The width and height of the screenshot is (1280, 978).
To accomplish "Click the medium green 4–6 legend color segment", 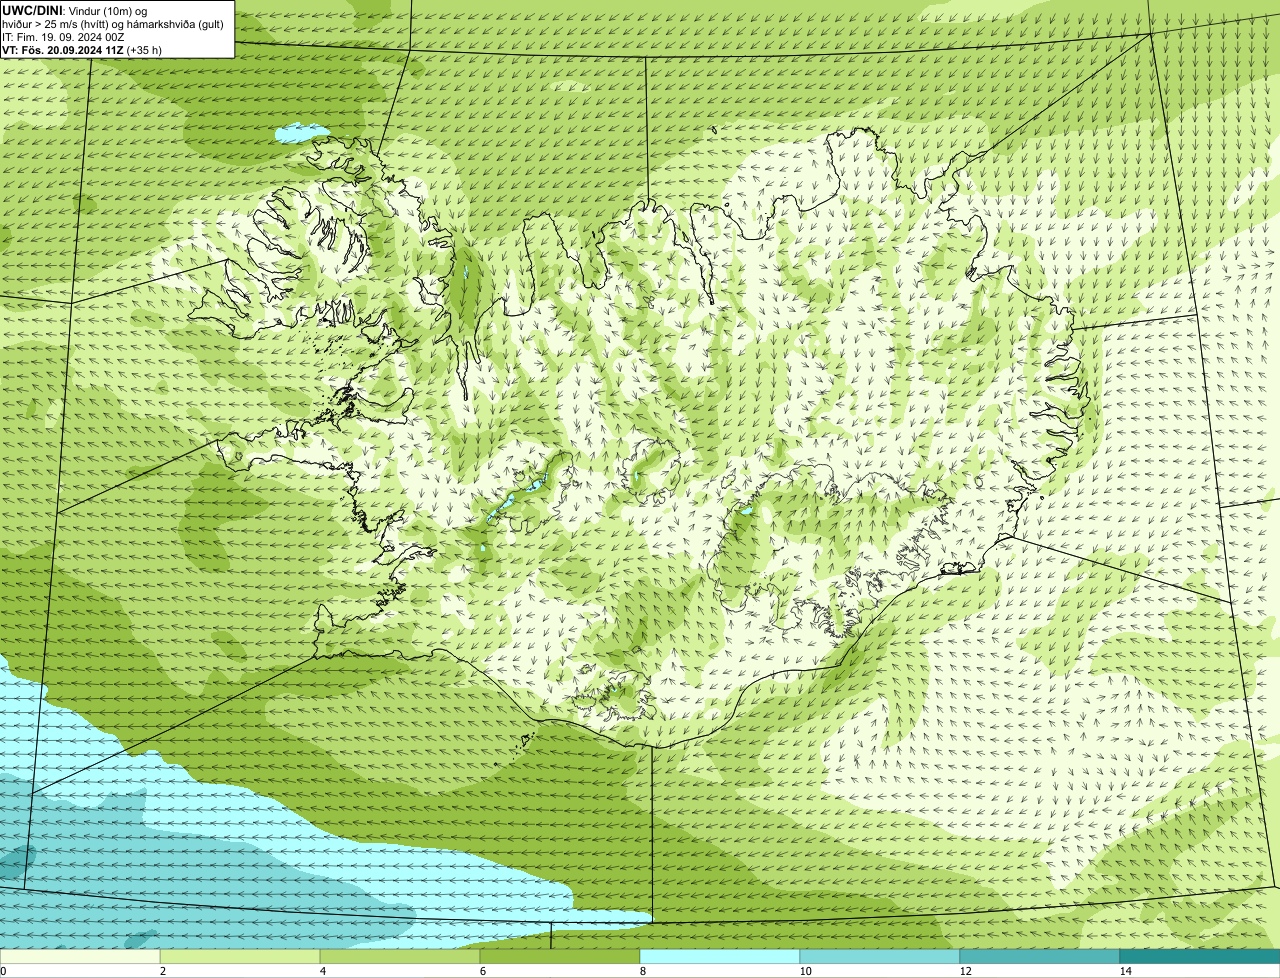I will 400,956.
